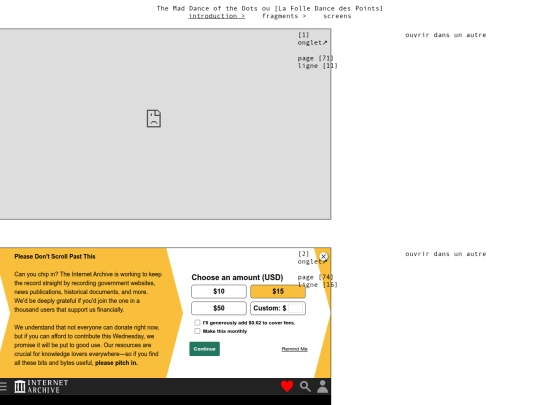The image size is (540, 405).
Task: Open fragment [2] in another tab
Action: click(x=446, y=254)
